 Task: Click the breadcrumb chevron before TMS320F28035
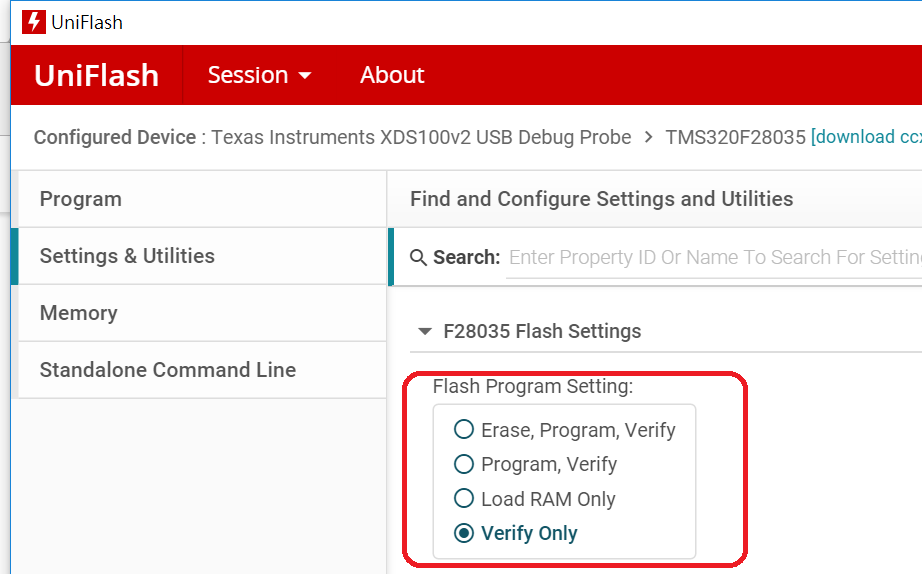tap(648, 137)
